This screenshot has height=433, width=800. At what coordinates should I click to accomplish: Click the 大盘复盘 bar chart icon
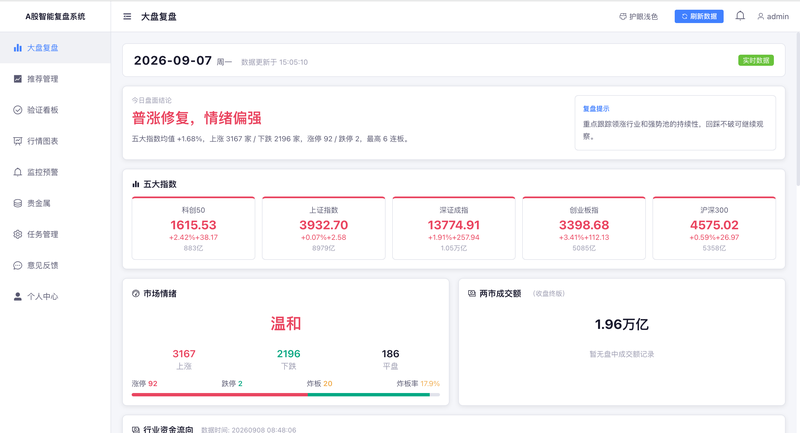18,48
